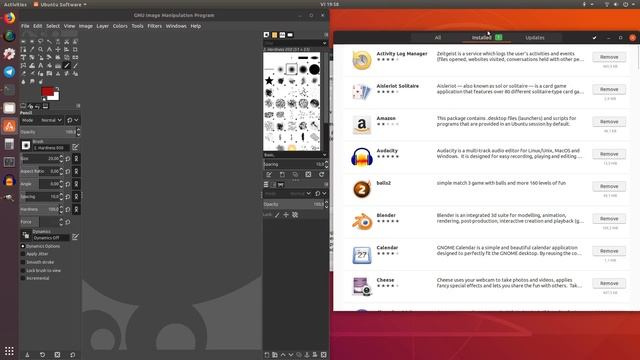640x360 pixels.
Task: Switch to the Updates tab in Ubuntu Software
Action: tap(535, 38)
